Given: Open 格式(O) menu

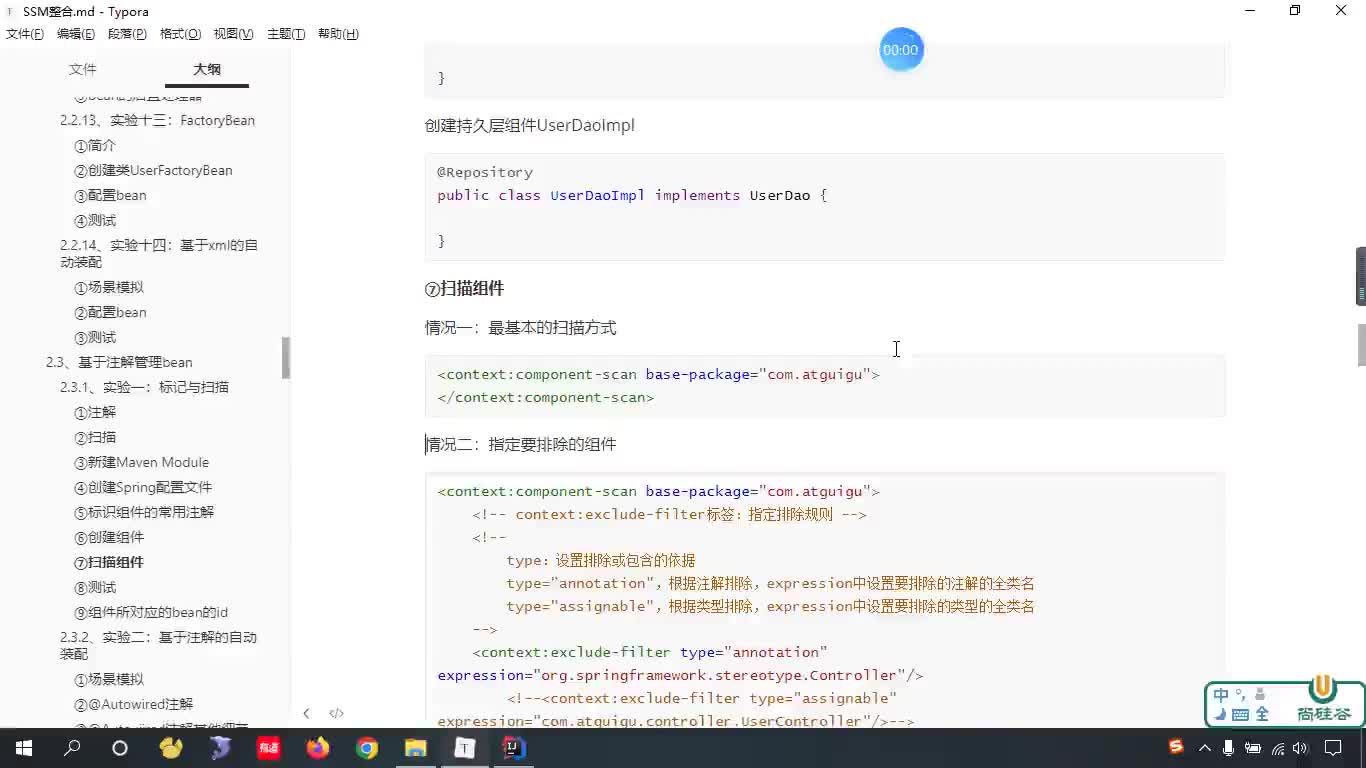Looking at the screenshot, I should [x=180, y=34].
